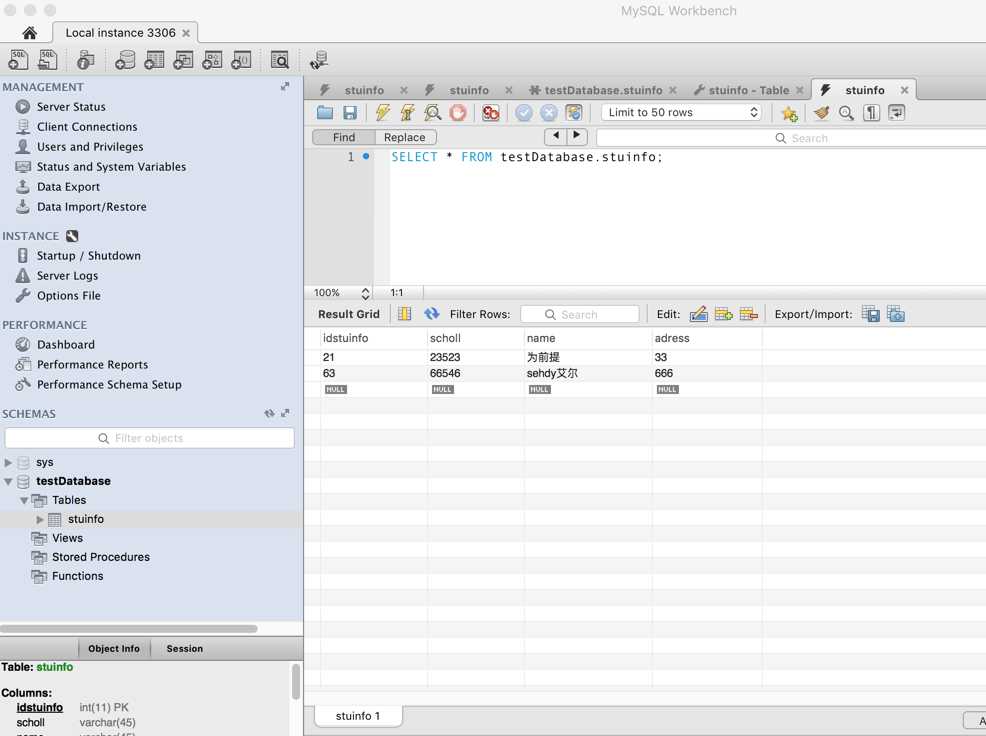Open script file in editor
Viewport: 986px width, 736px height.
tap(325, 113)
